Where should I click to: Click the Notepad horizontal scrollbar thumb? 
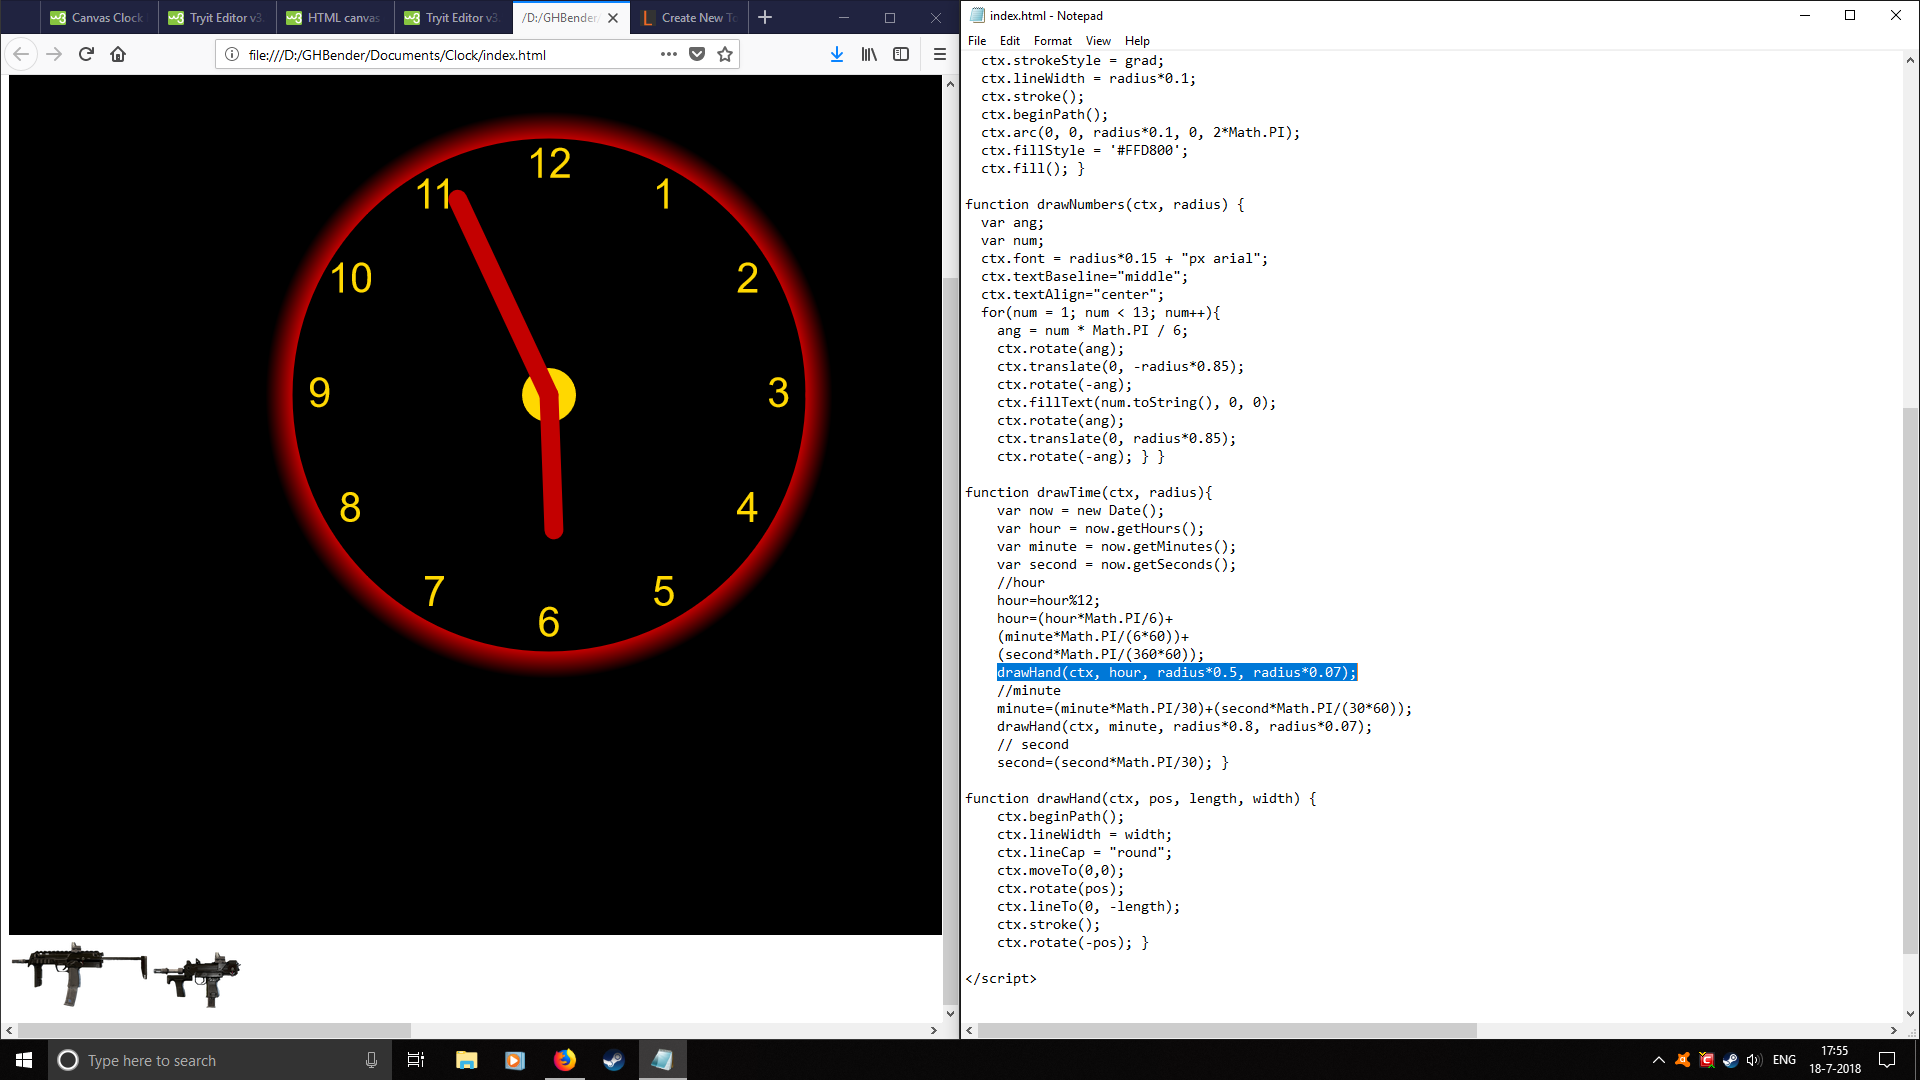(1227, 1030)
